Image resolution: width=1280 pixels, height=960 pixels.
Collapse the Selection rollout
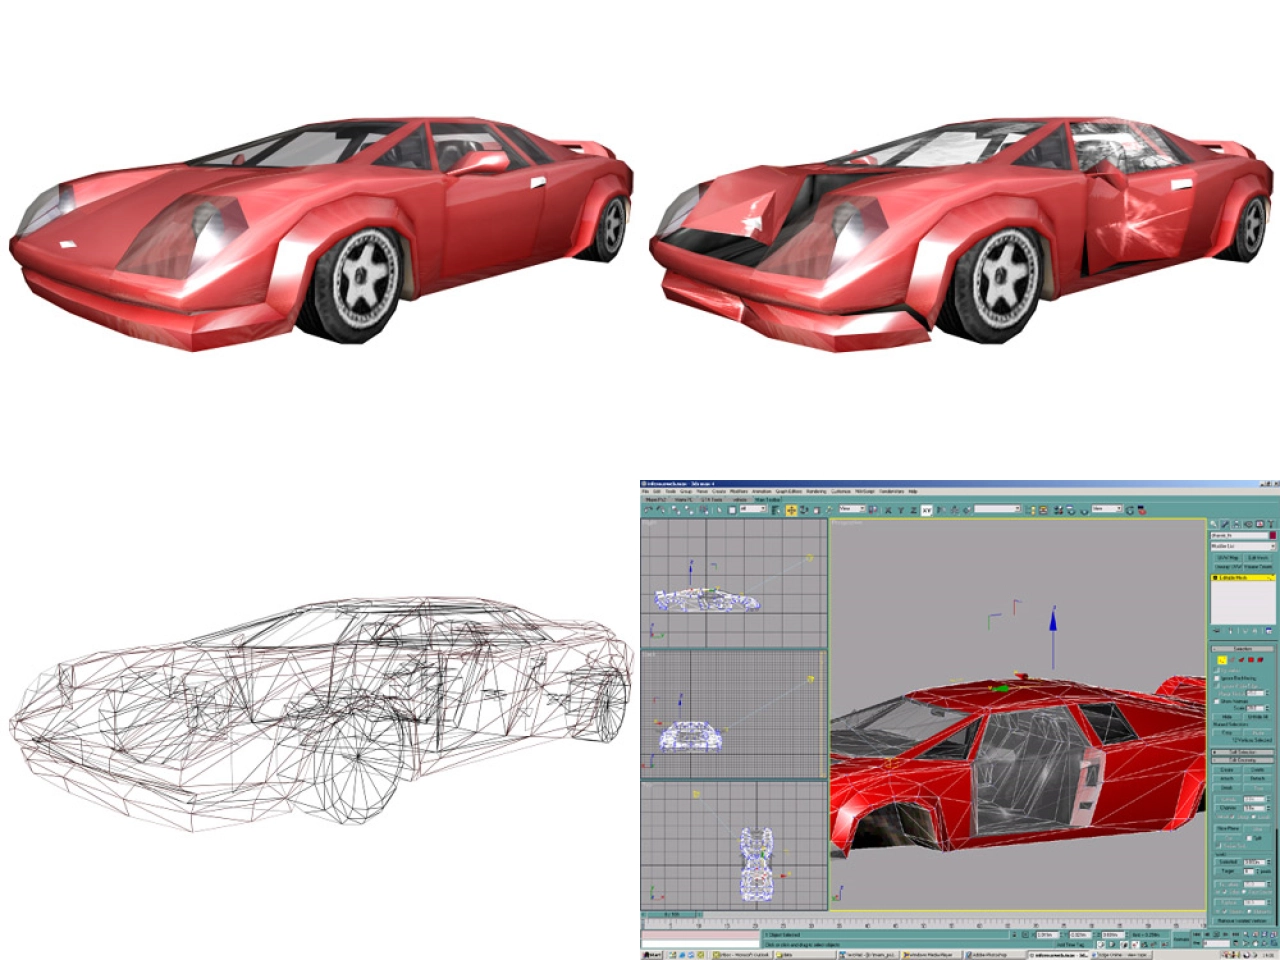pos(1243,649)
